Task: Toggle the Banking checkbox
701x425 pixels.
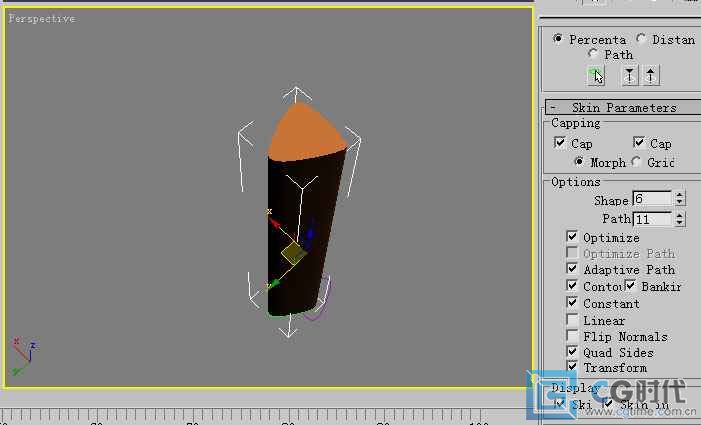Action: [630, 285]
